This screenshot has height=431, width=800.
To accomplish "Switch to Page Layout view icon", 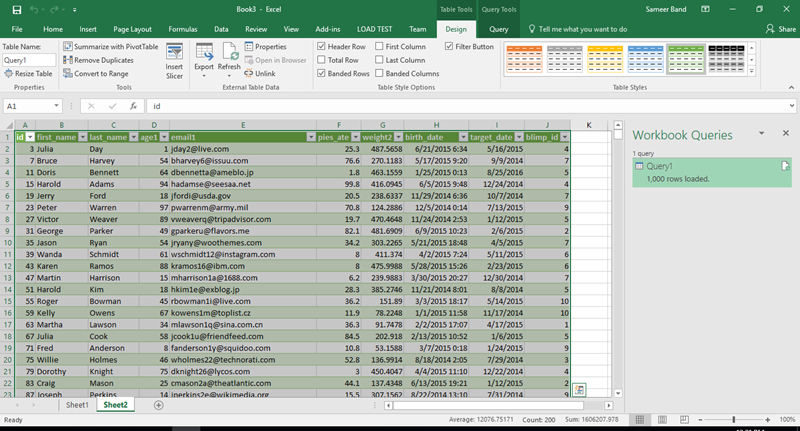I will [x=660, y=420].
